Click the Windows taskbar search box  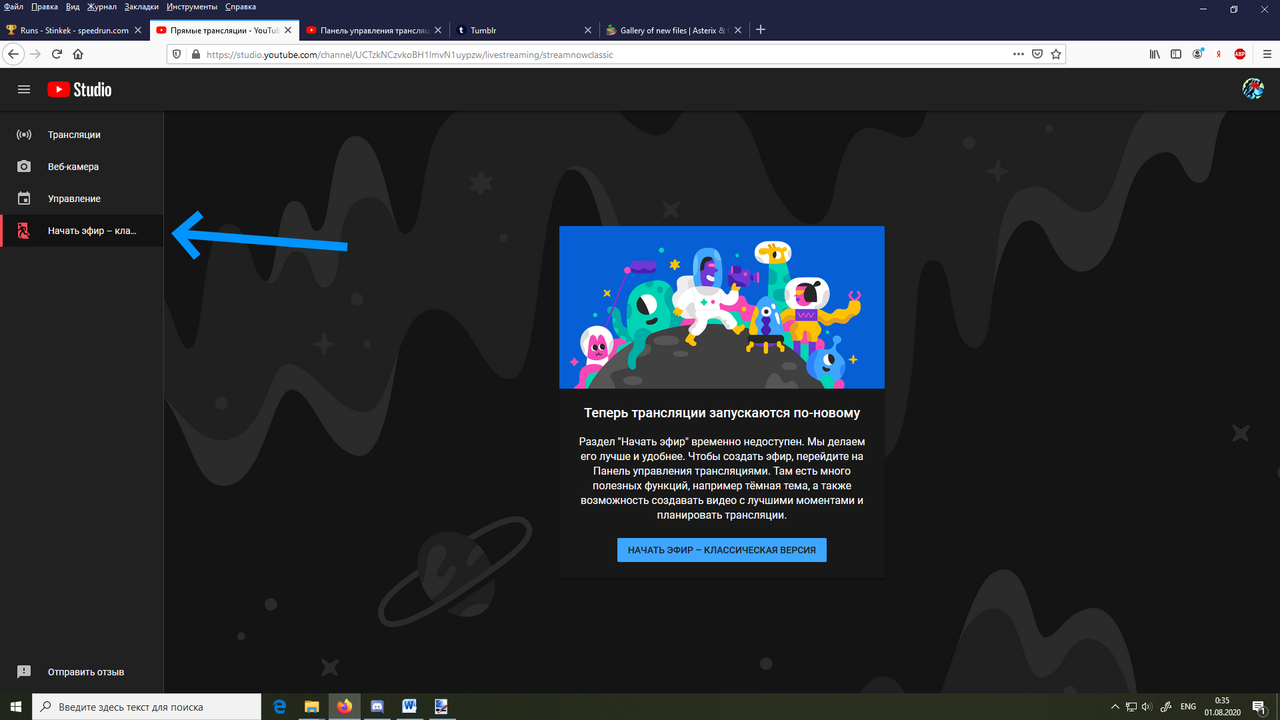pyautogui.click(x=147, y=706)
